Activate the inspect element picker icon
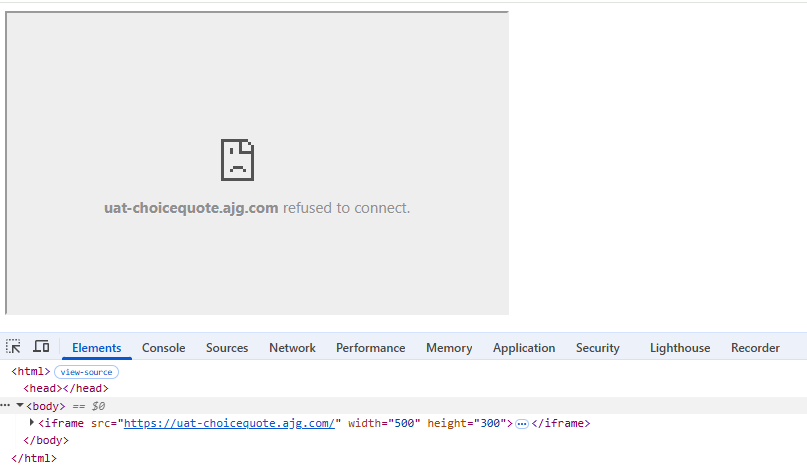This screenshot has height=470, width=807. click(x=13, y=346)
